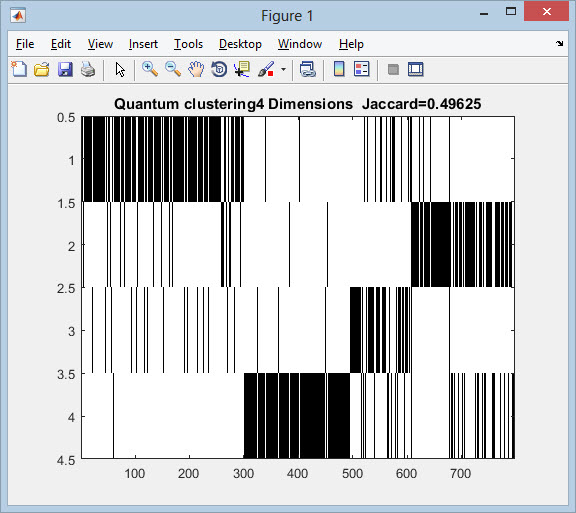Open the Tools menu
Viewport: 576px width, 513px height.
coord(188,44)
